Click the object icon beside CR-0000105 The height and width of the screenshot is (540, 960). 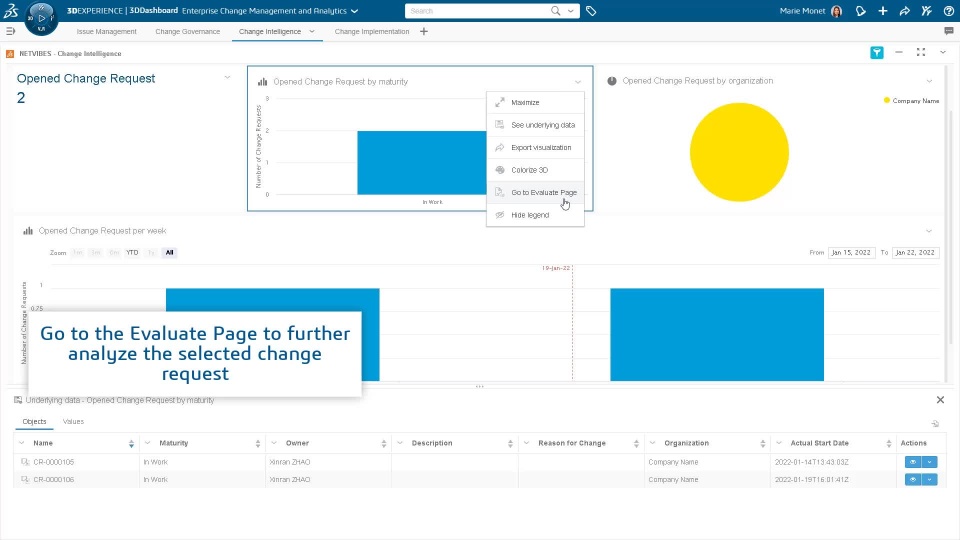[x=25, y=462]
